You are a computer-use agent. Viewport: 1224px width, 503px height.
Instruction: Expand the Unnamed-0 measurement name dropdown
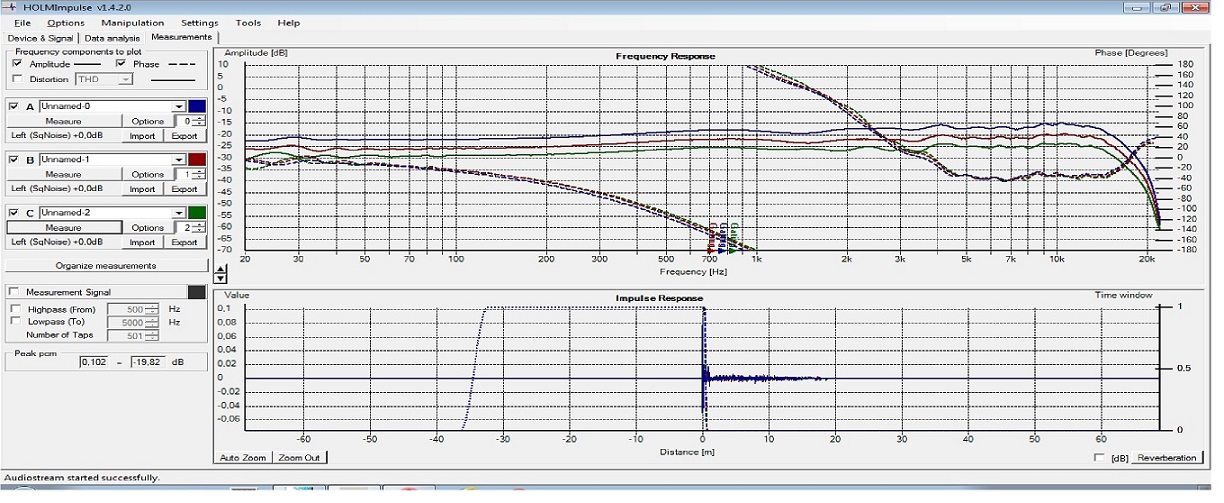click(179, 106)
